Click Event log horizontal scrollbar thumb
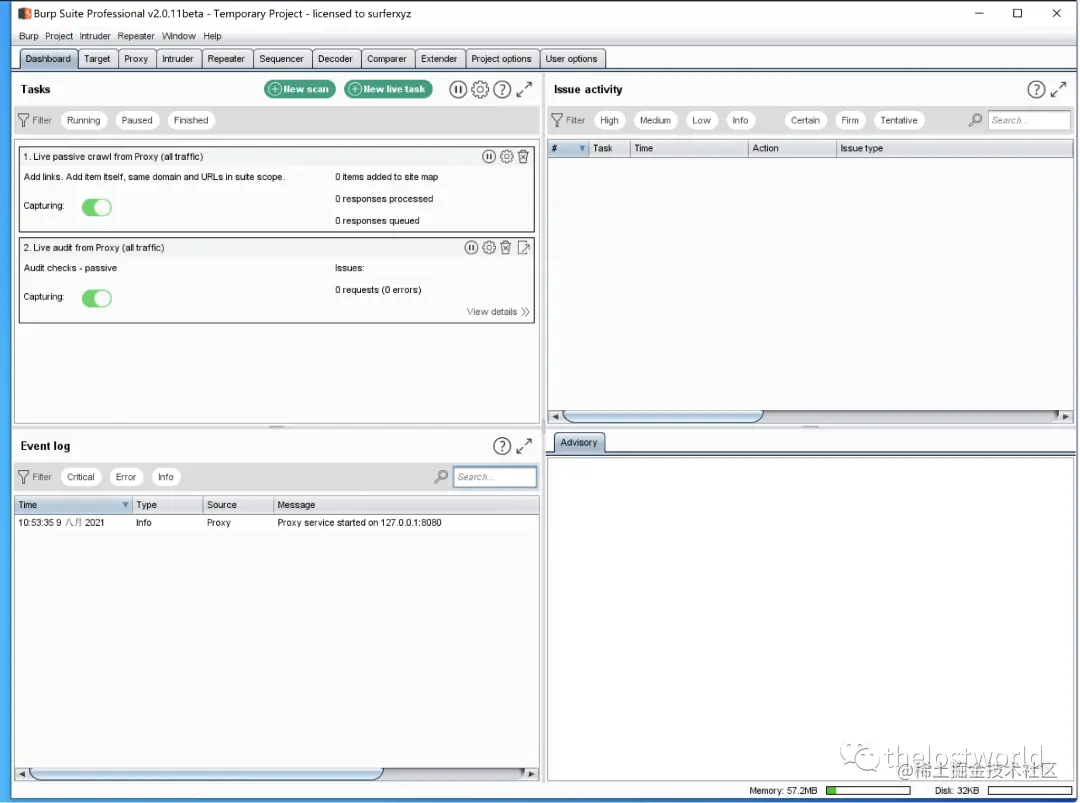The width and height of the screenshot is (1080, 803). [x=206, y=773]
